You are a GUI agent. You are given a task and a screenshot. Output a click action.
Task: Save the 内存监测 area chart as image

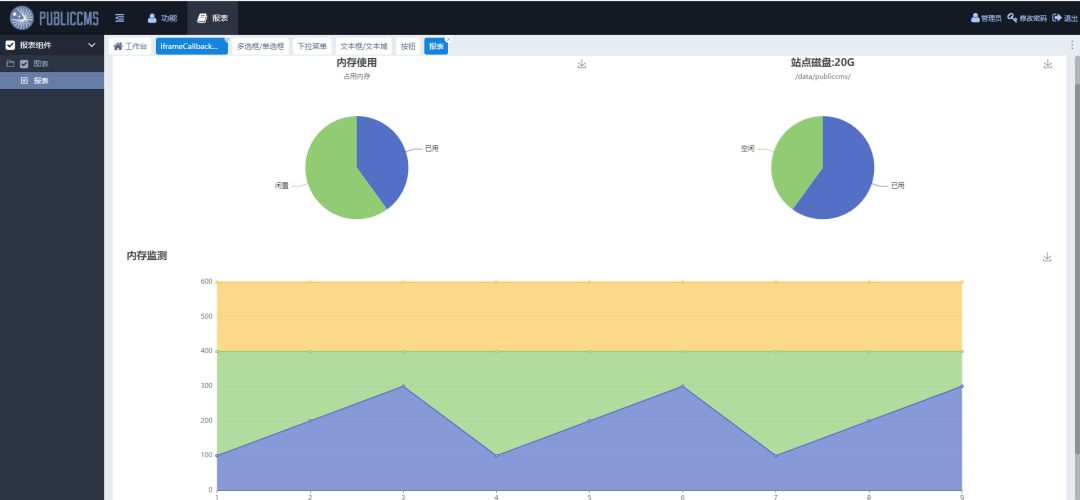tap(1047, 257)
